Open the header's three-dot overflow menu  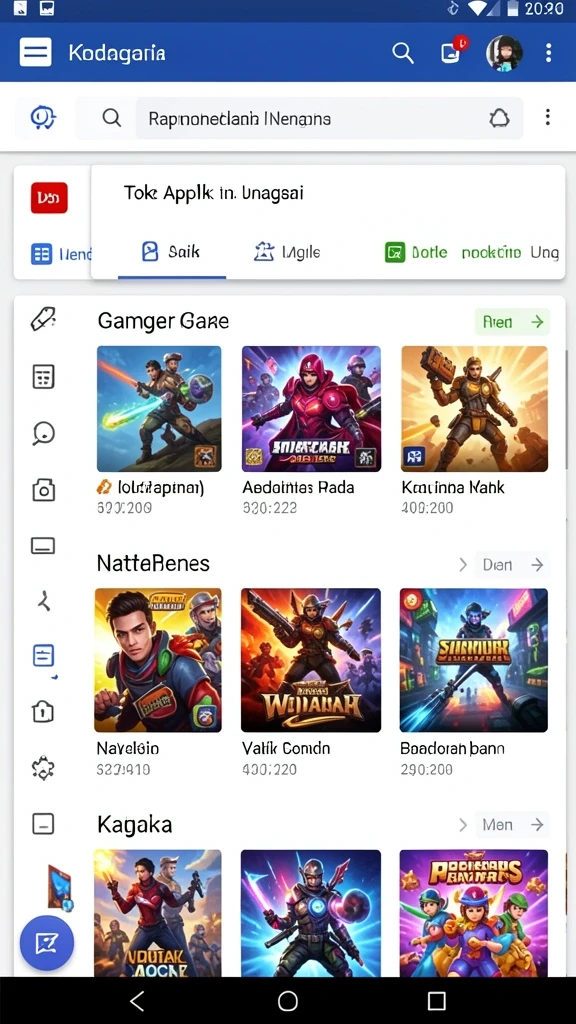coord(549,52)
